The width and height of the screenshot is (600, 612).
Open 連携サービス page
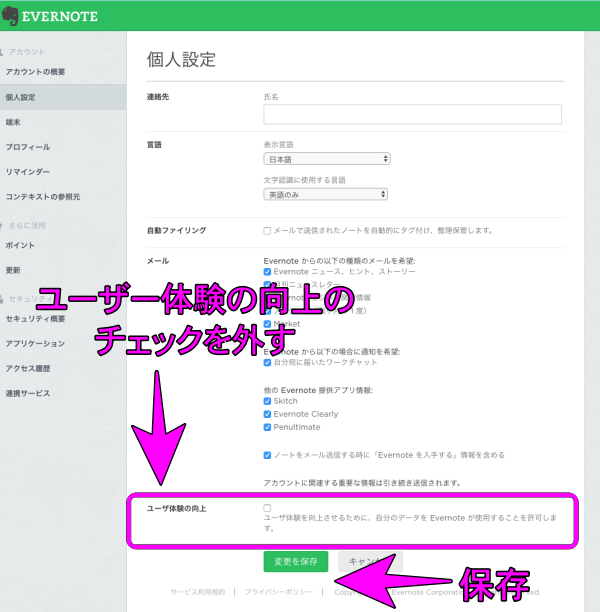click(28, 393)
